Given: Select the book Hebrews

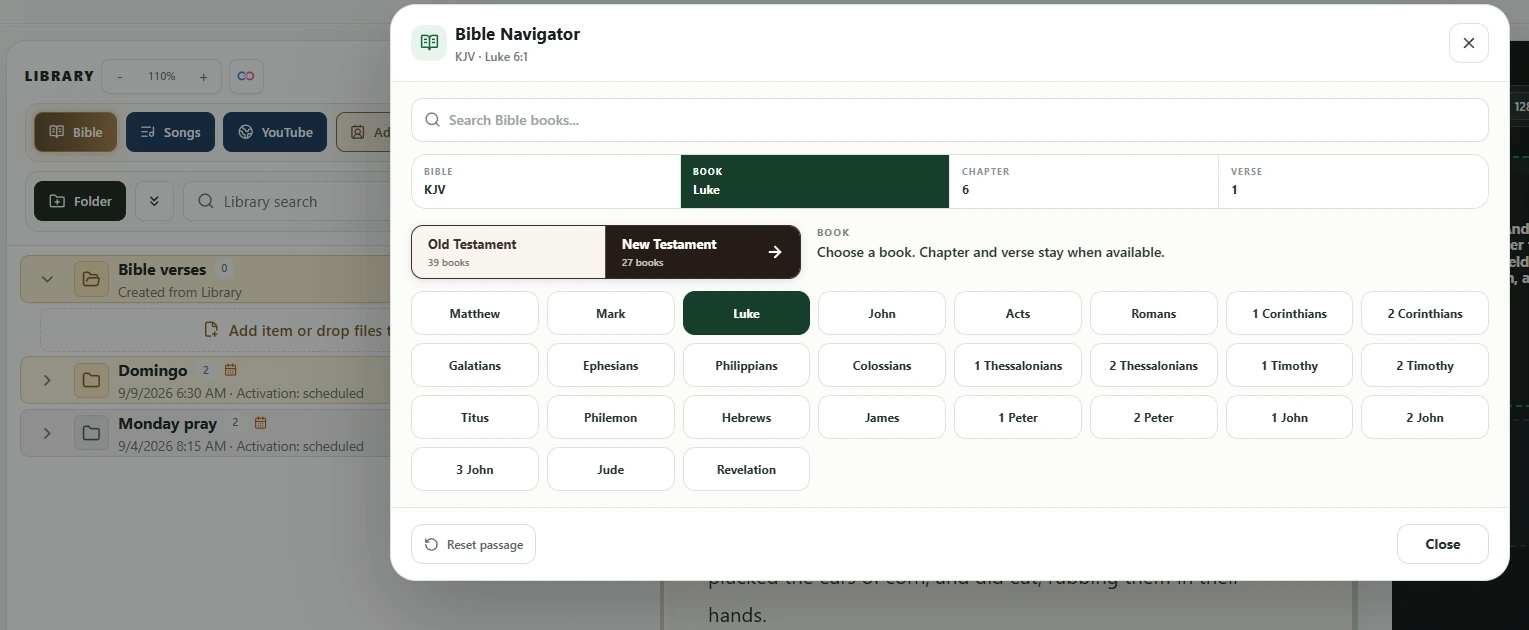Looking at the screenshot, I should pyautogui.click(x=746, y=417).
